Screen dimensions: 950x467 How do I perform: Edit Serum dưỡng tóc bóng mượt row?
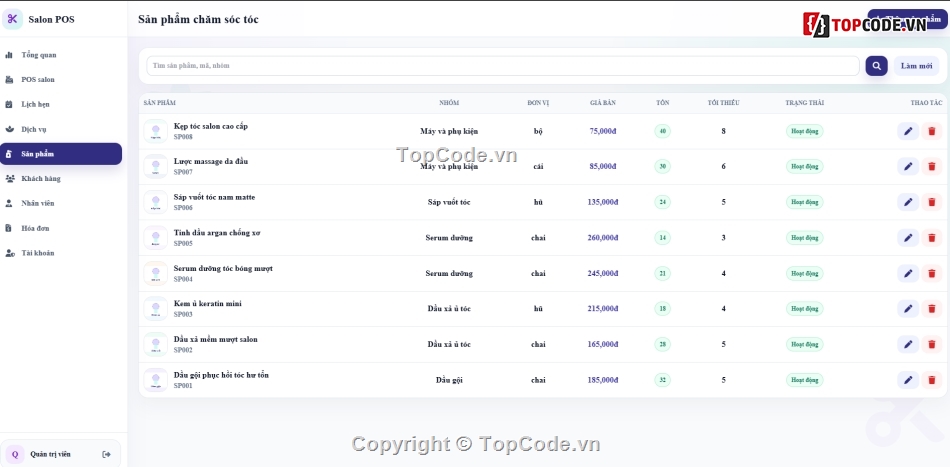click(x=908, y=274)
